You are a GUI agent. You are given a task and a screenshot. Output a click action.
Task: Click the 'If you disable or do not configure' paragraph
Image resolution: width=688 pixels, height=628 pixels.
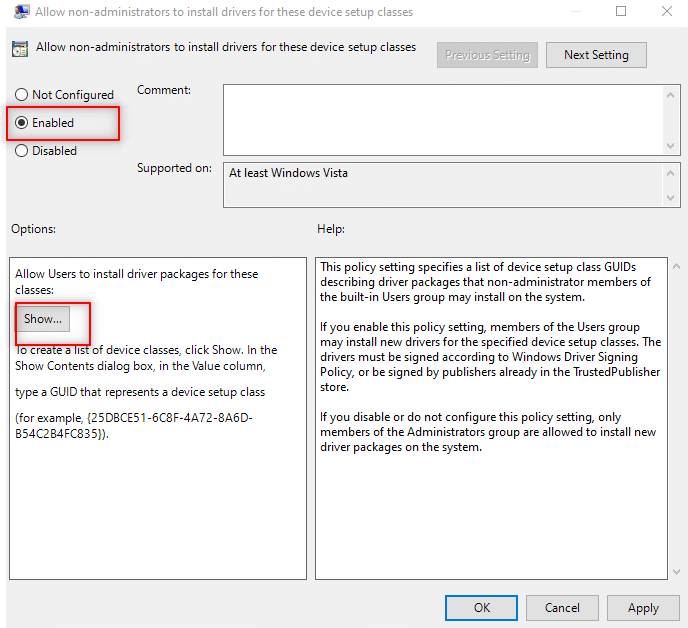pos(488,432)
